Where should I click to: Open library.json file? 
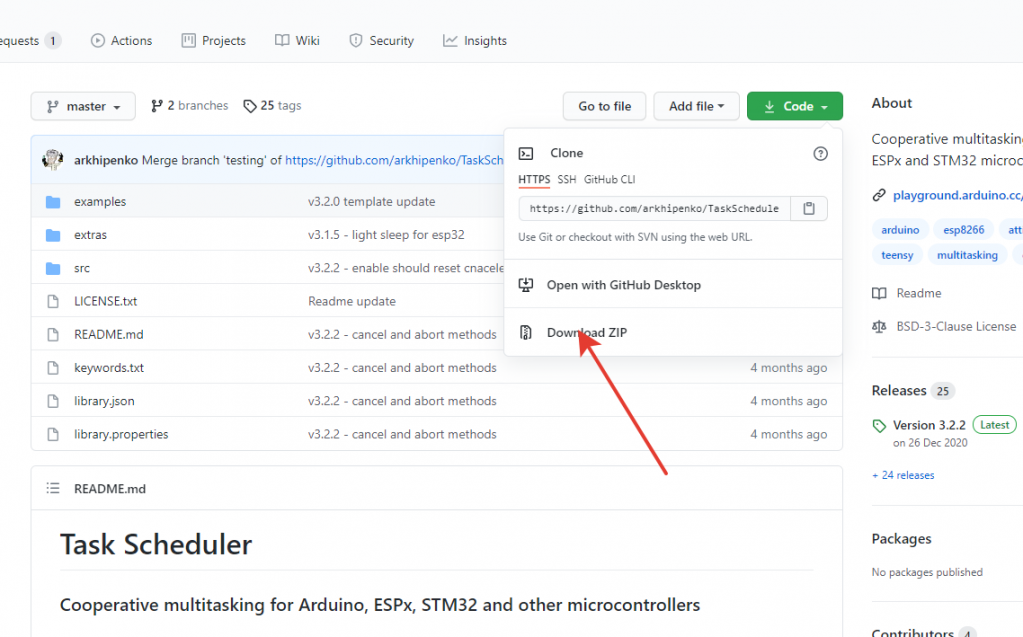click(x=104, y=401)
